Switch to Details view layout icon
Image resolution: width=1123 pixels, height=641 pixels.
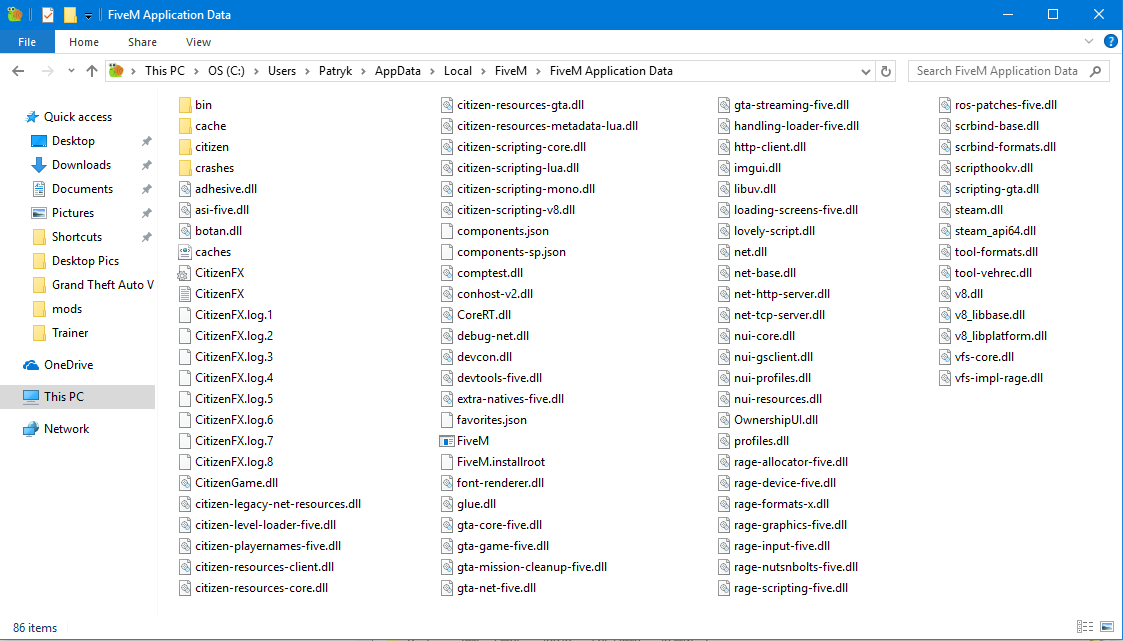[x=1085, y=627]
